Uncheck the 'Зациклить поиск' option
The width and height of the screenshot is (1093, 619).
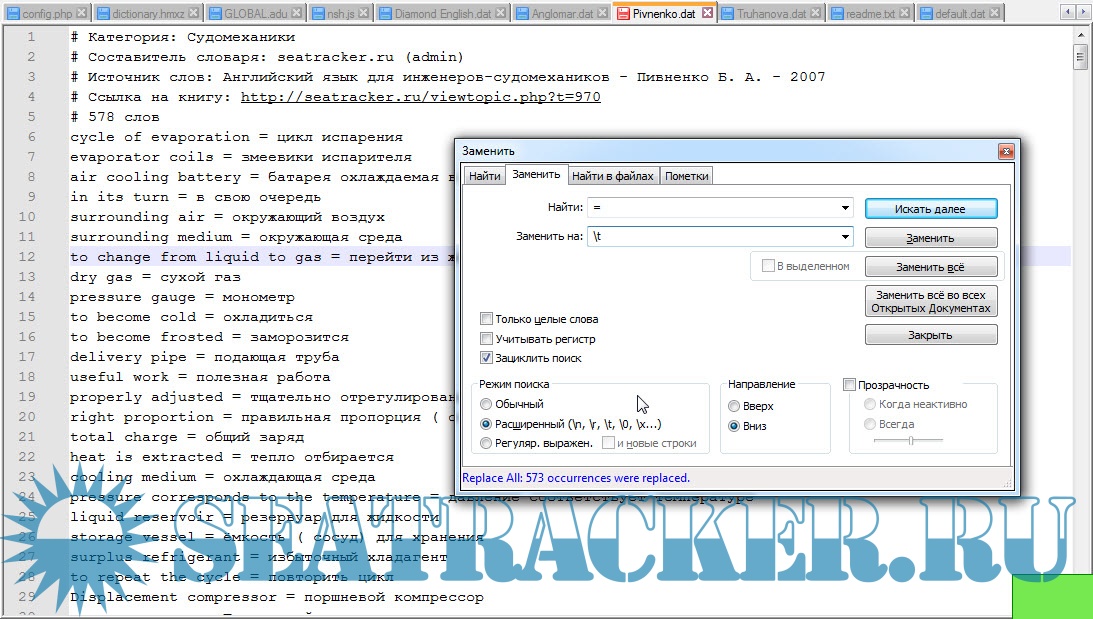(487, 358)
